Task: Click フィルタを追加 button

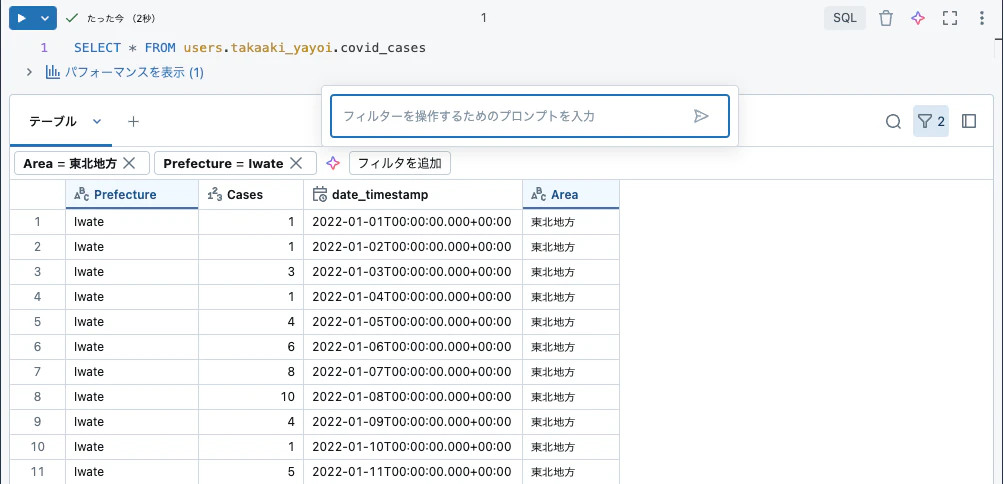Action: click(x=400, y=163)
